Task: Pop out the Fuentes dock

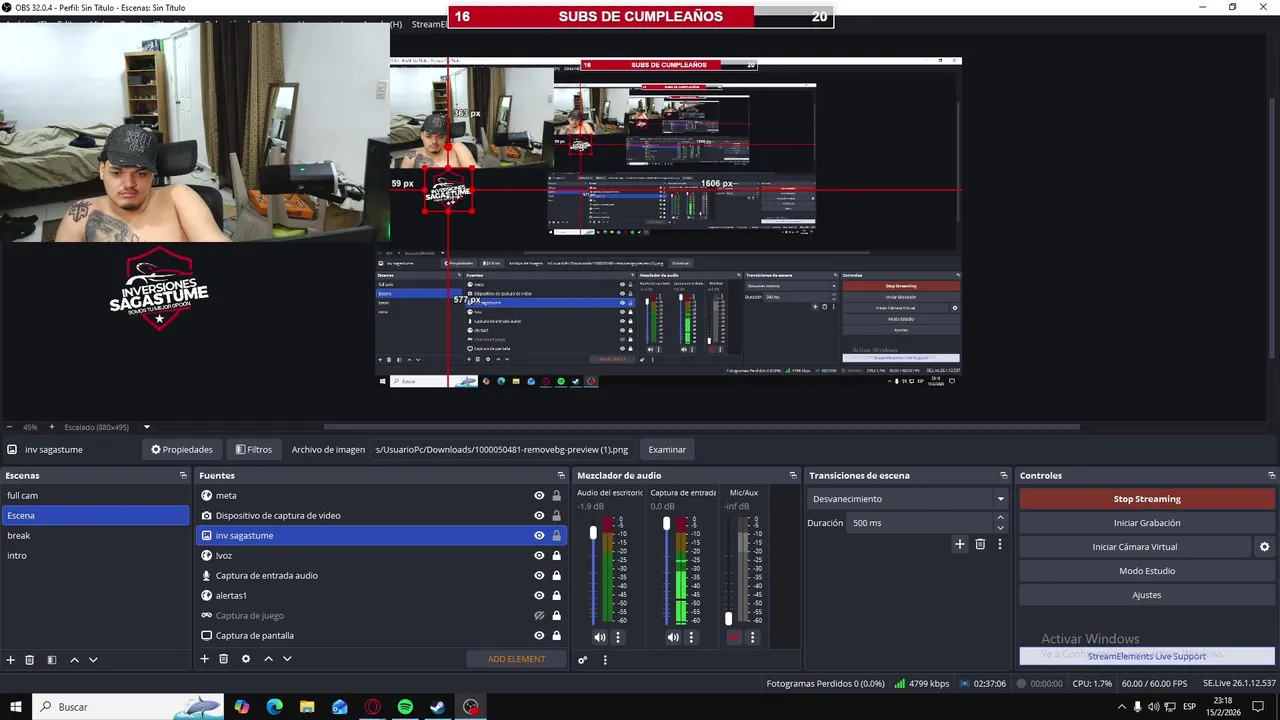Action: [561, 476]
